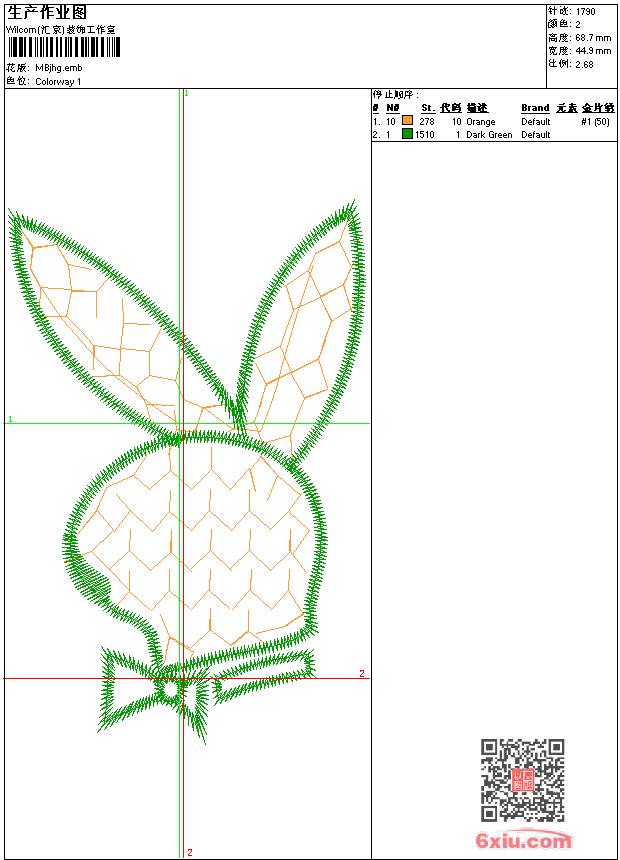
Task: Click the red marker 2 on the horizontal line
Action: [362, 673]
